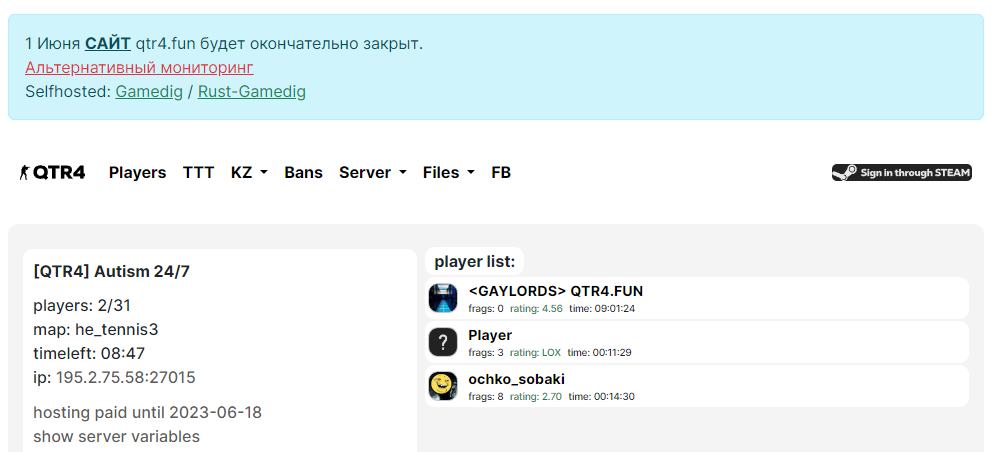Screen dimensions: 994x452
Task: Open the FB menu item
Action: [501, 172]
